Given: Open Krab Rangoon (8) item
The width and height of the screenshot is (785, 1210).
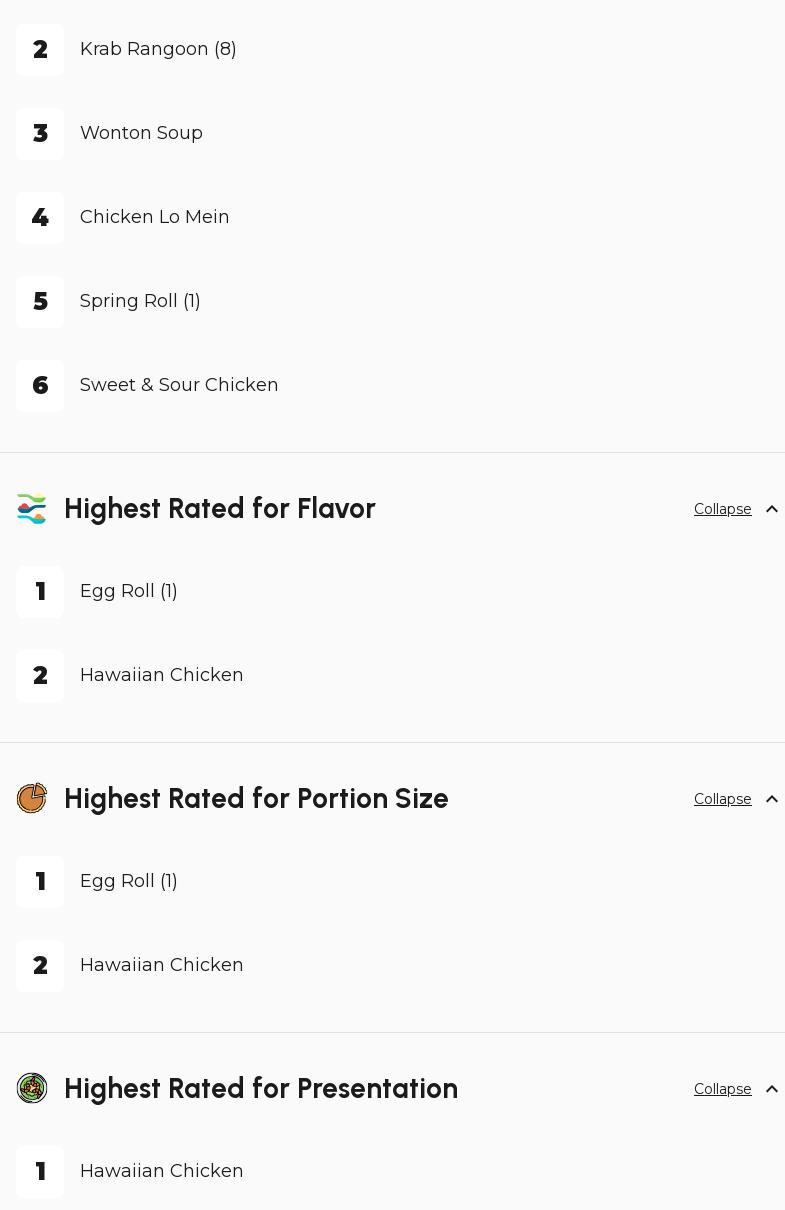Looking at the screenshot, I should click(158, 49).
